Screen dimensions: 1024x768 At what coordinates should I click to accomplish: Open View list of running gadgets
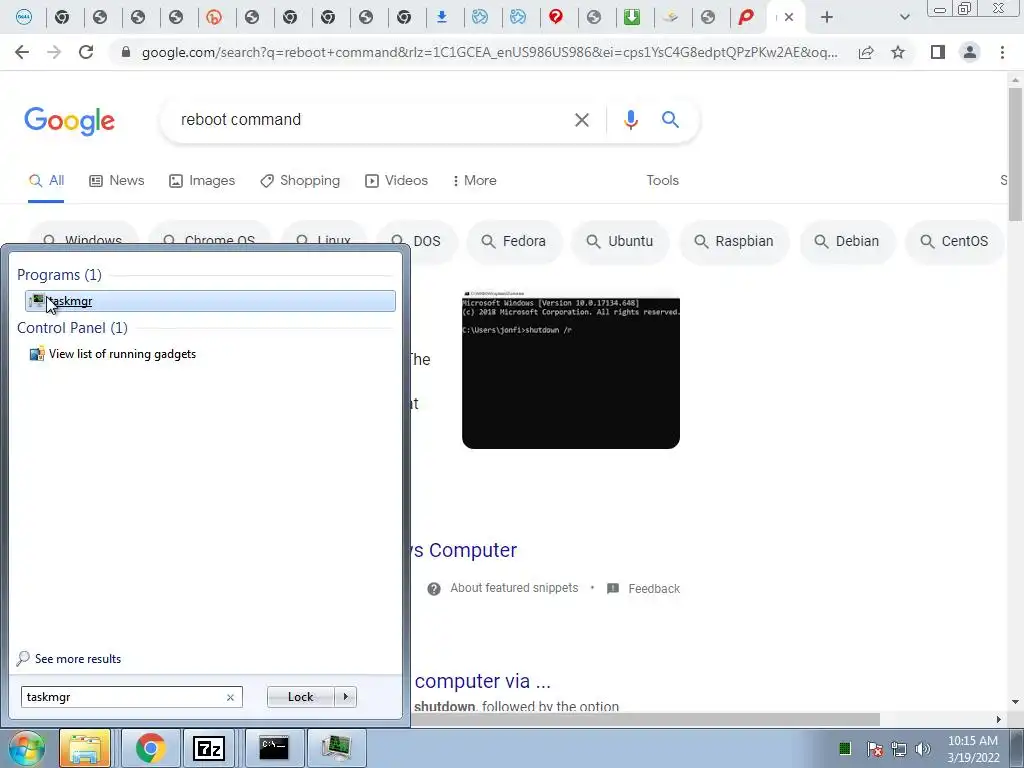tap(122, 354)
